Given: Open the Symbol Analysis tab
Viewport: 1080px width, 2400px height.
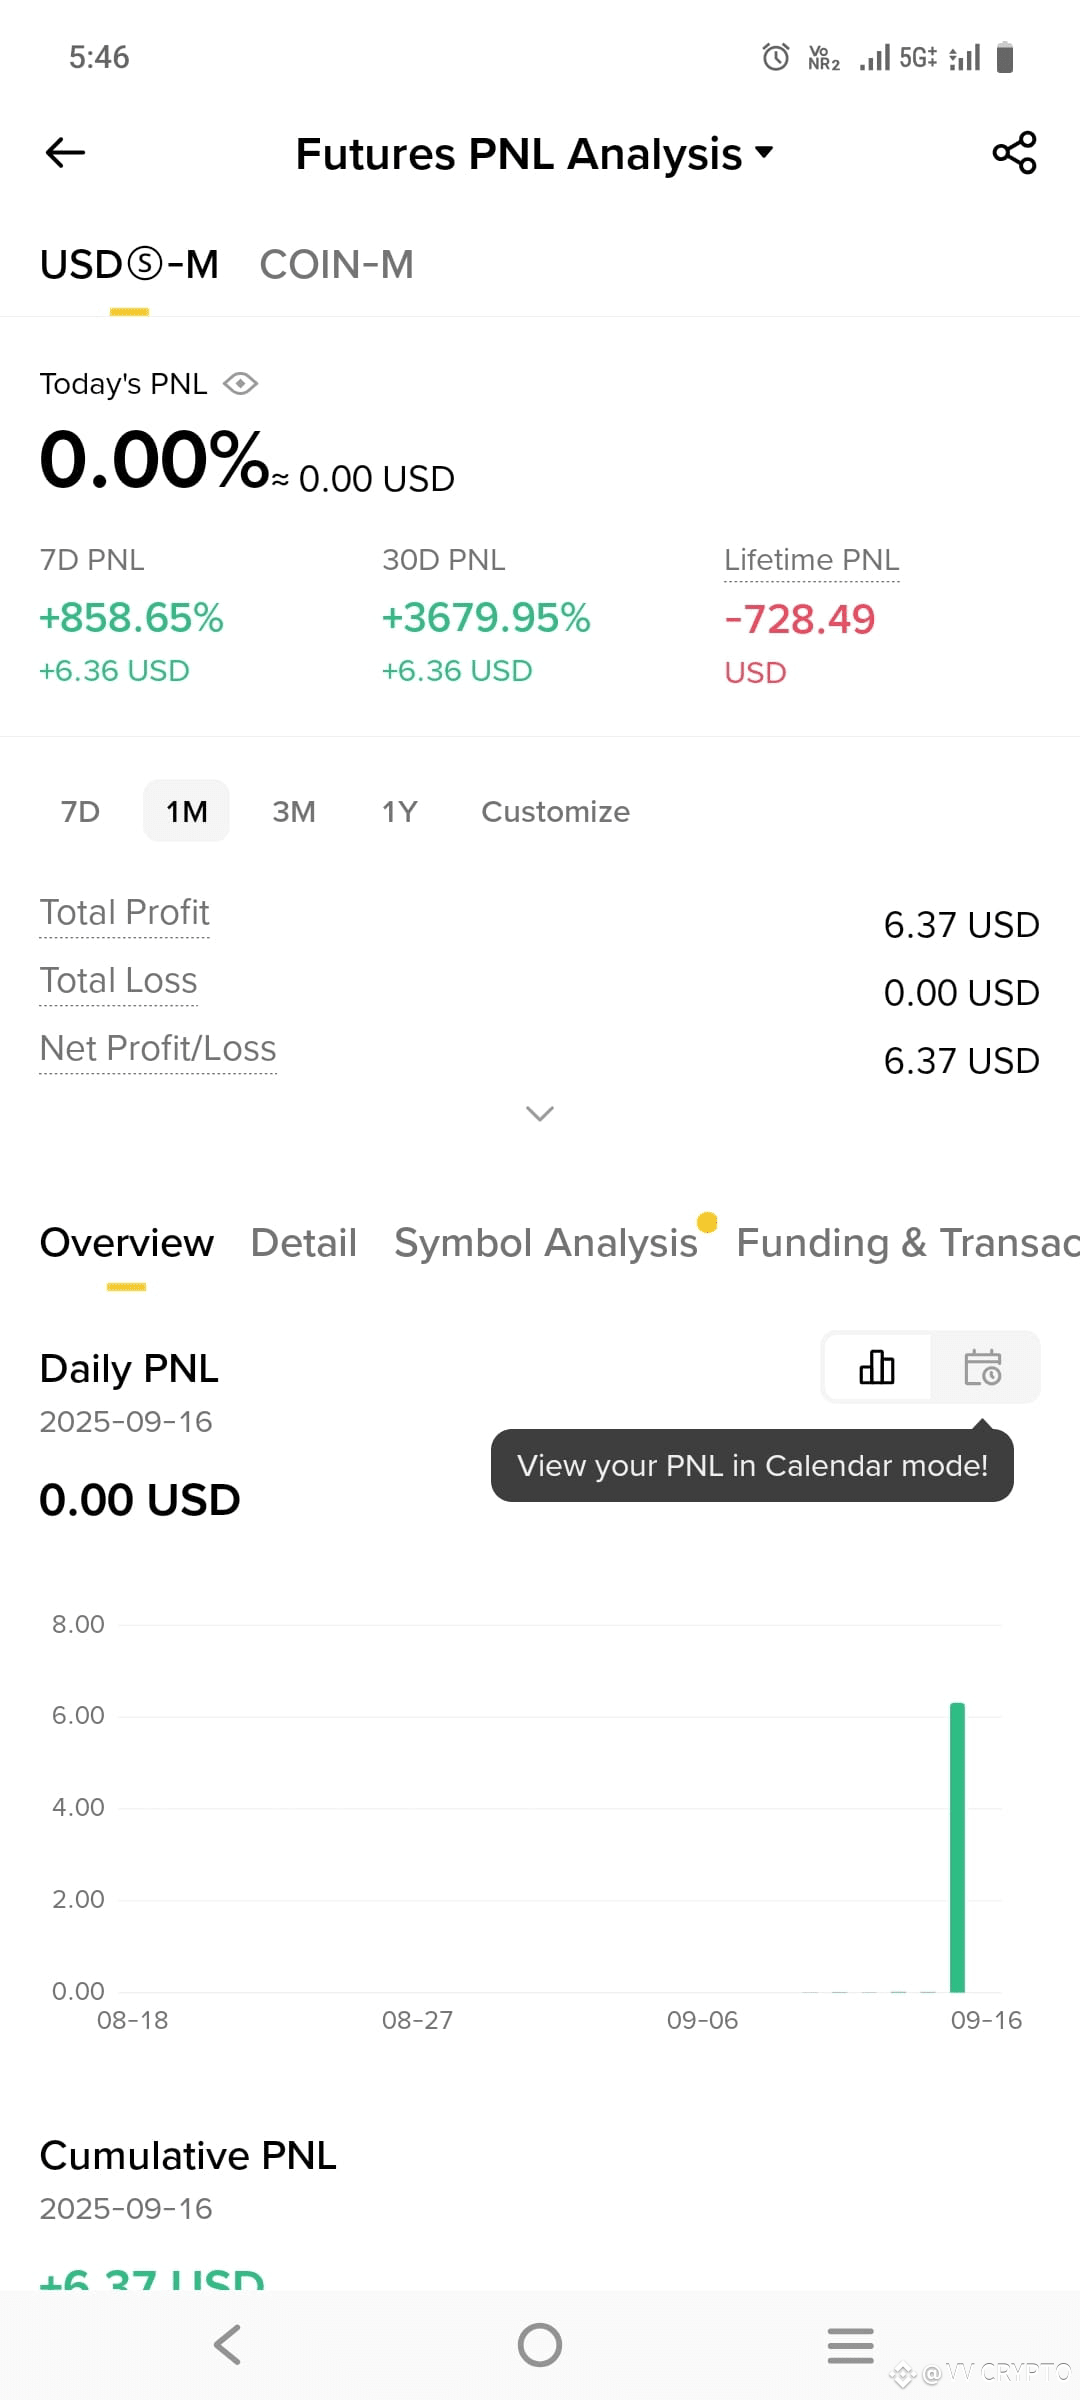Looking at the screenshot, I should click(546, 1243).
